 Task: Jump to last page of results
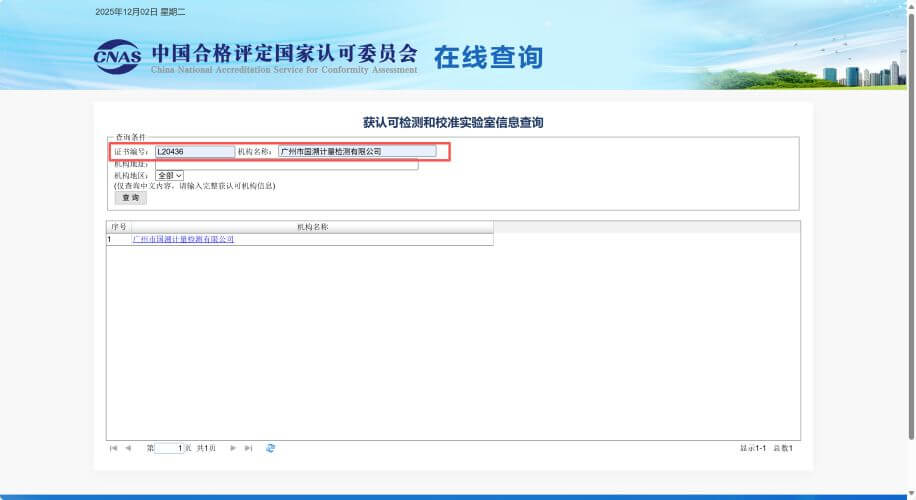pyautogui.click(x=248, y=448)
